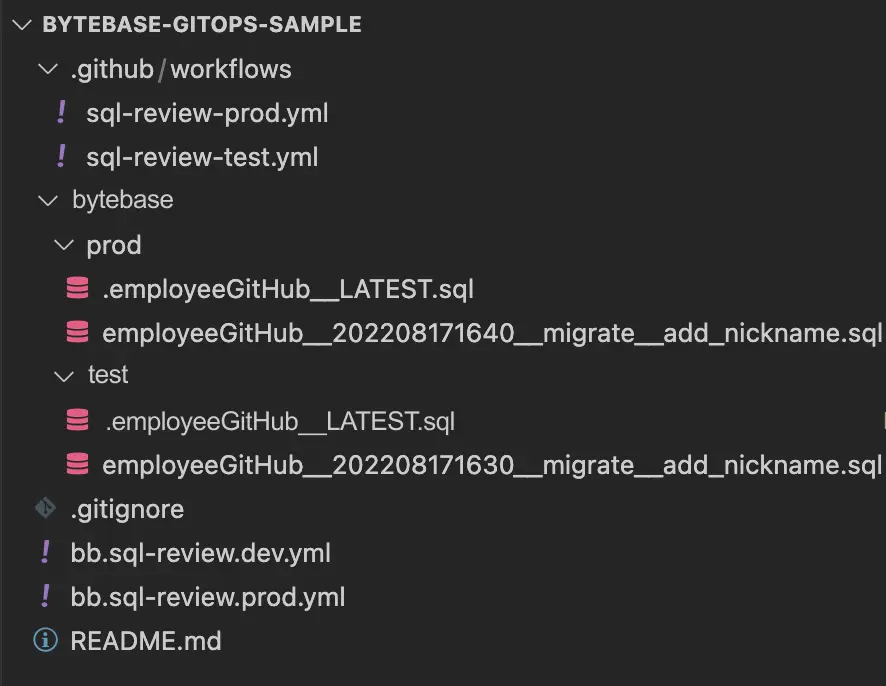886x686 pixels.
Task: Select the prod folder label
Action: tap(114, 246)
